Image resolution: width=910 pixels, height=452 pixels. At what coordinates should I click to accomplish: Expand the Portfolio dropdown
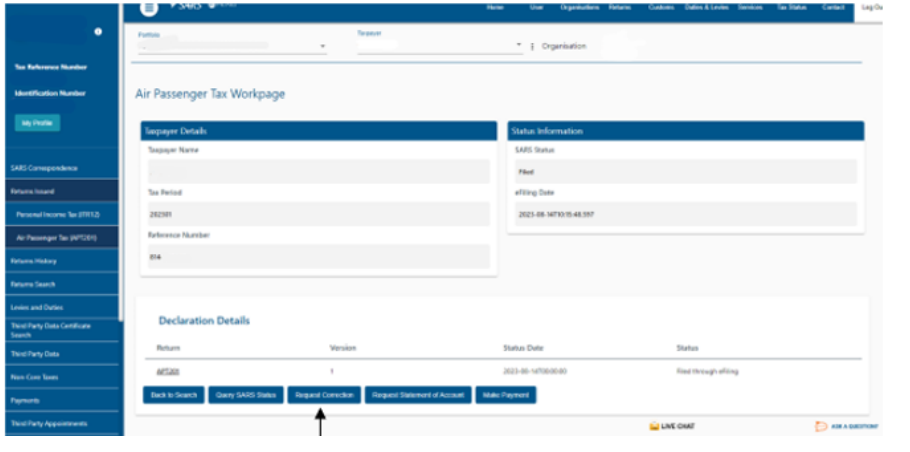(x=322, y=47)
